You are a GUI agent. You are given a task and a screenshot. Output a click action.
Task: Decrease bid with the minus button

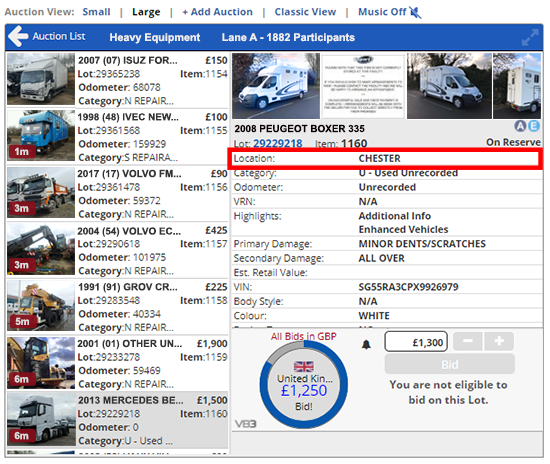(468, 341)
